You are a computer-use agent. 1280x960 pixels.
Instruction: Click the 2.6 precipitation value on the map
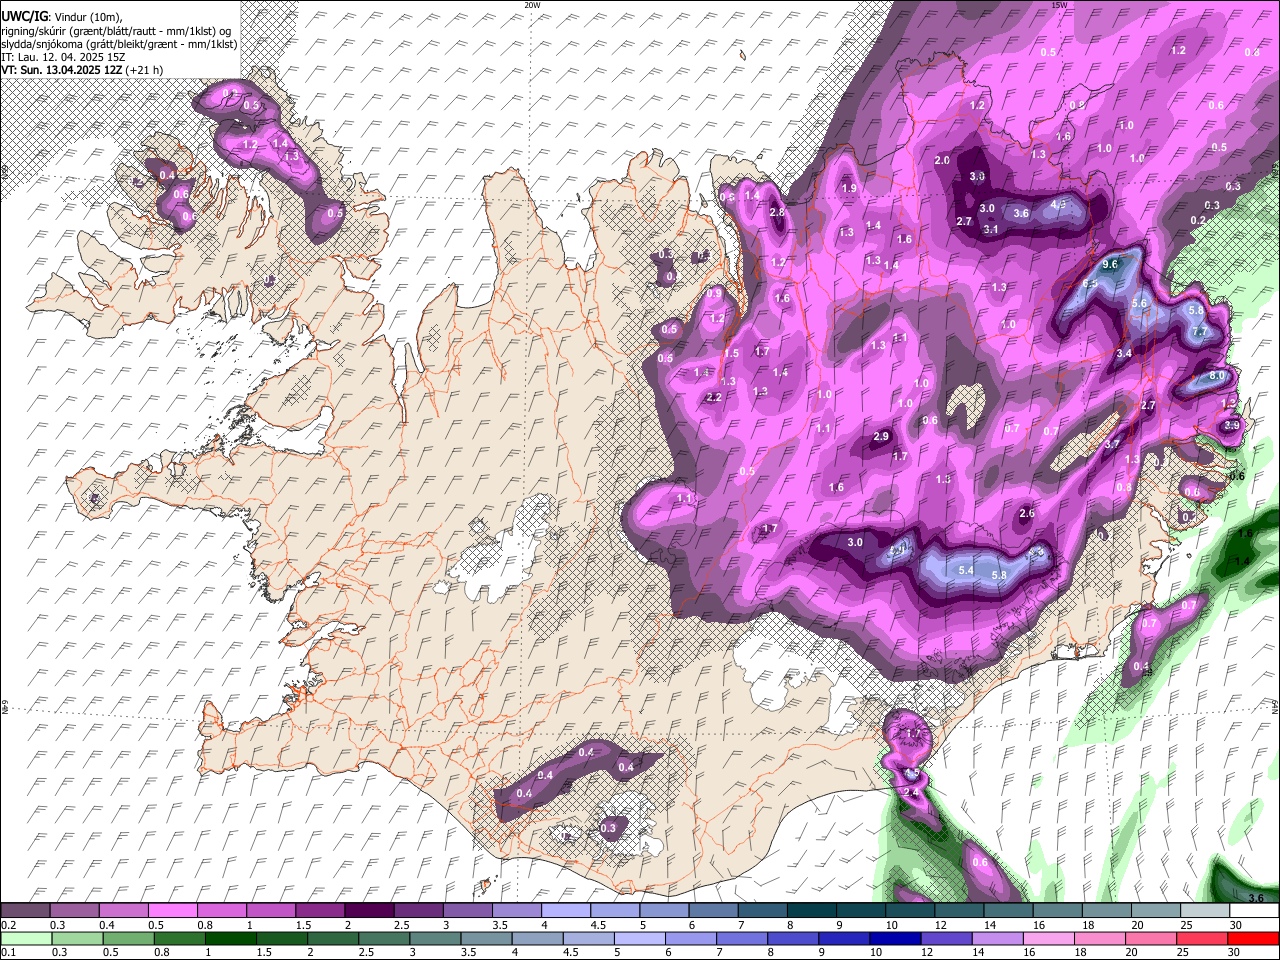tap(1026, 514)
